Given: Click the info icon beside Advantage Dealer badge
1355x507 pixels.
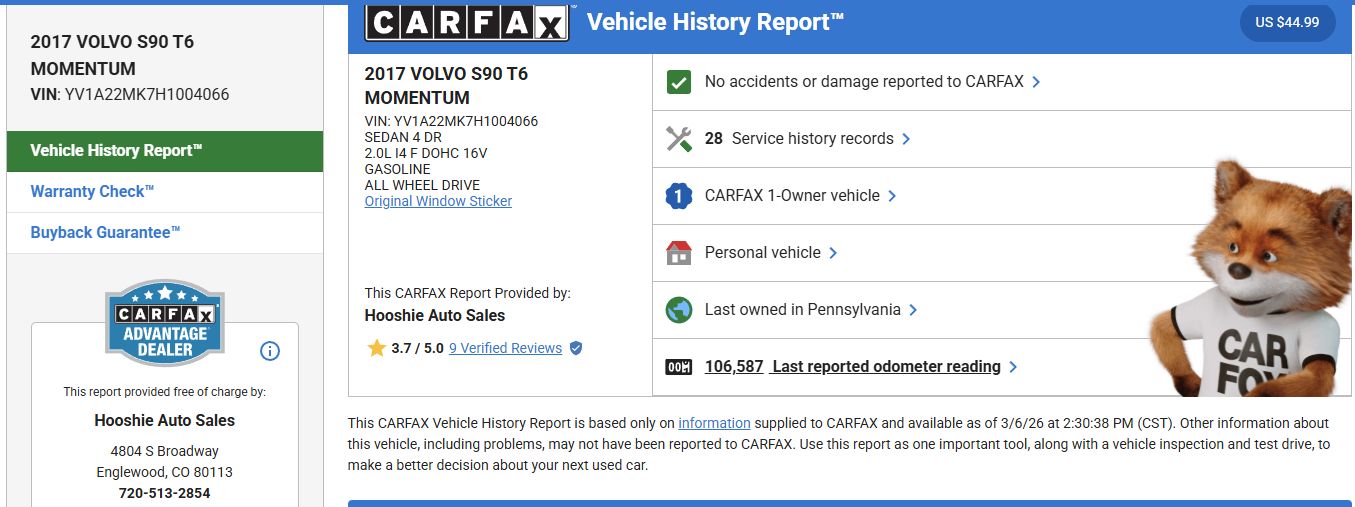Looking at the screenshot, I should [x=270, y=351].
